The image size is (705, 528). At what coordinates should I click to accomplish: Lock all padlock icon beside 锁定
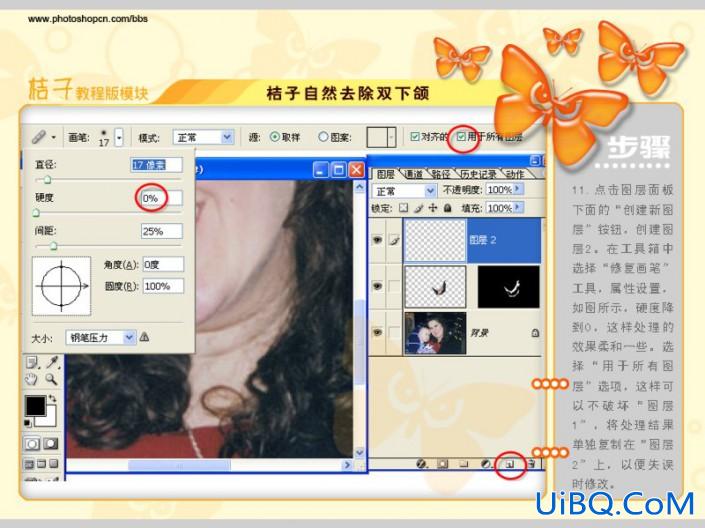pos(447,208)
